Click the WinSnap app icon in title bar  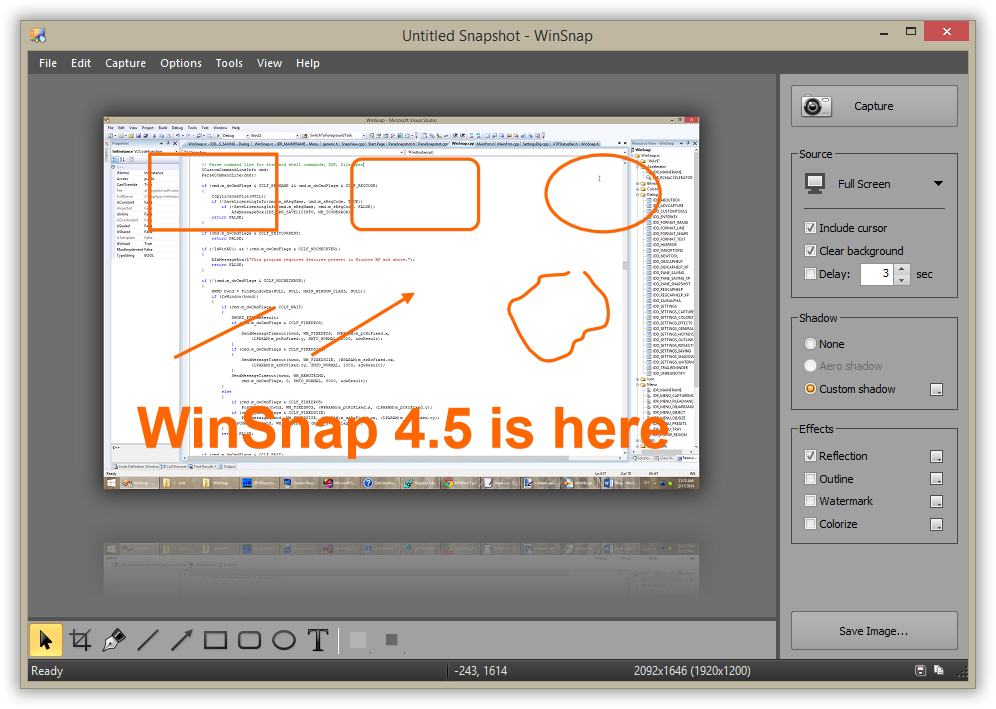[x=38, y=35]
